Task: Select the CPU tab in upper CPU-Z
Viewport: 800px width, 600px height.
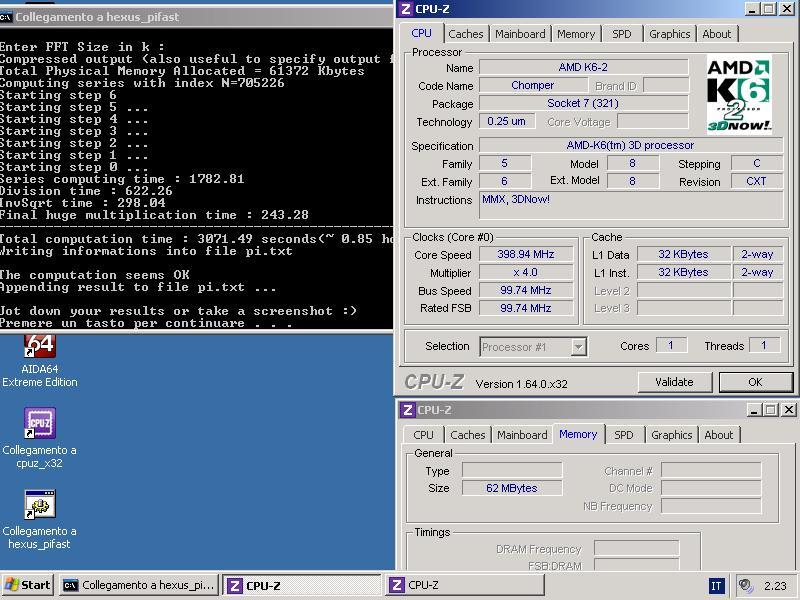Action: tap(421, 33)
